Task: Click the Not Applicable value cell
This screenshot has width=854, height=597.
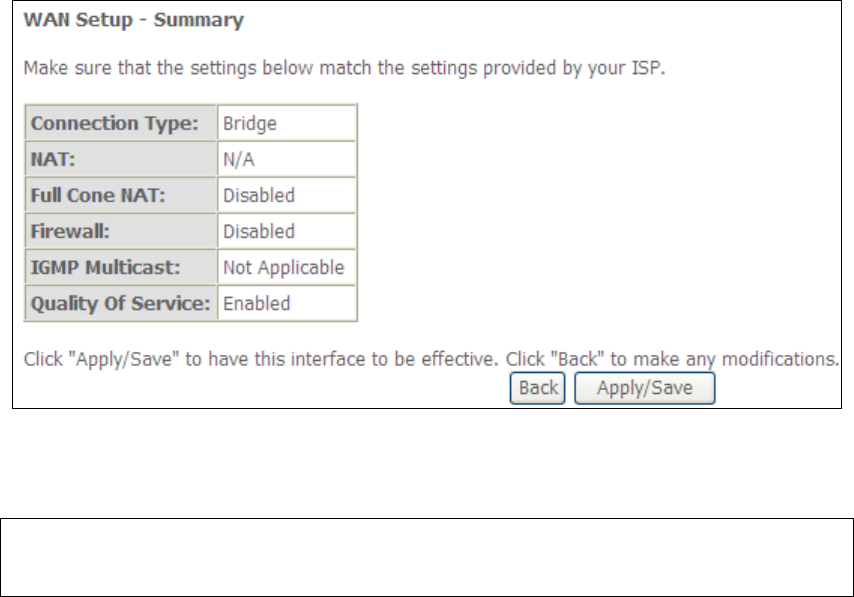Action: [x=286, y=268]
